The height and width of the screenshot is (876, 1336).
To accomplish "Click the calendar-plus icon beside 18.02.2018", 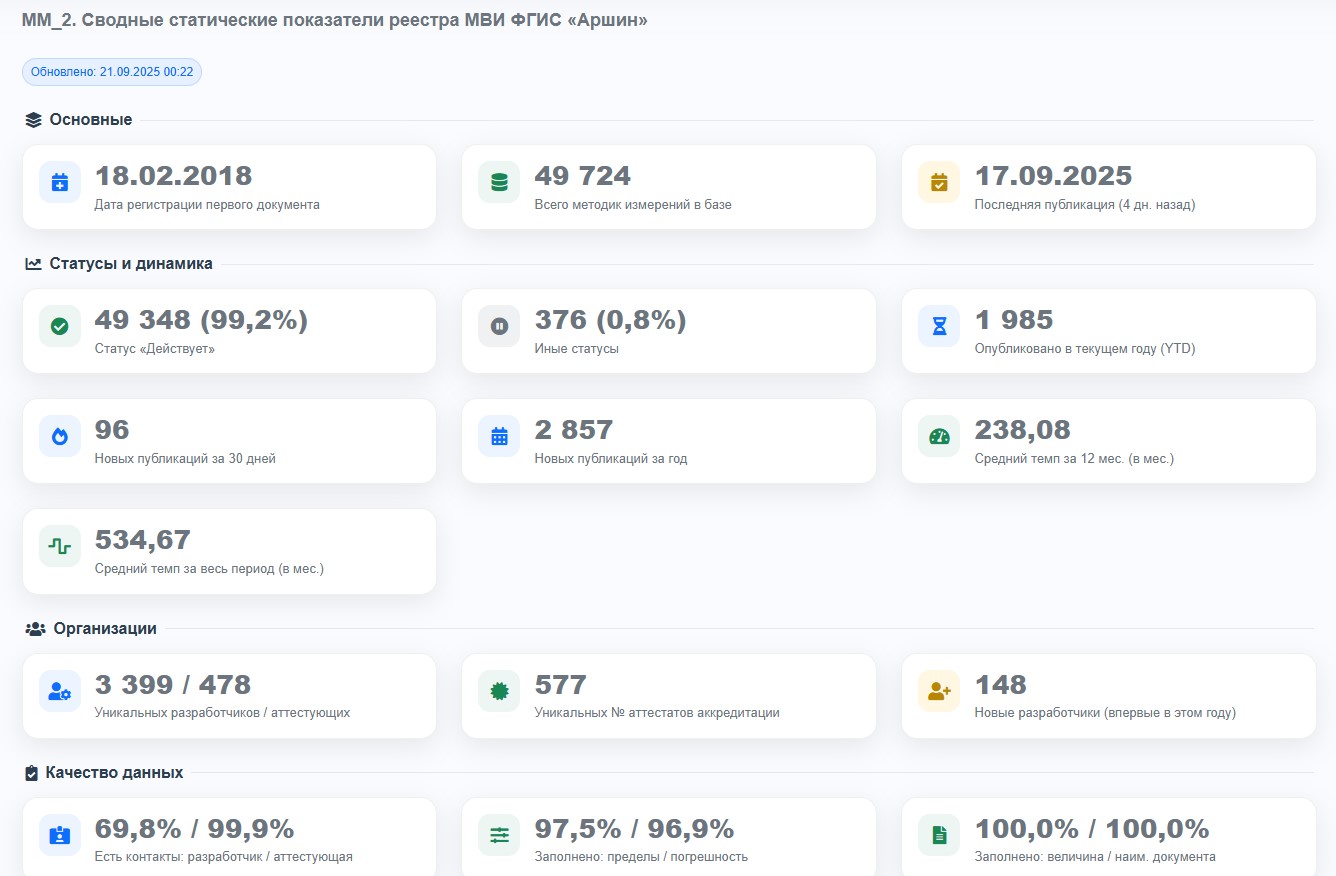I will pos(60,183).
